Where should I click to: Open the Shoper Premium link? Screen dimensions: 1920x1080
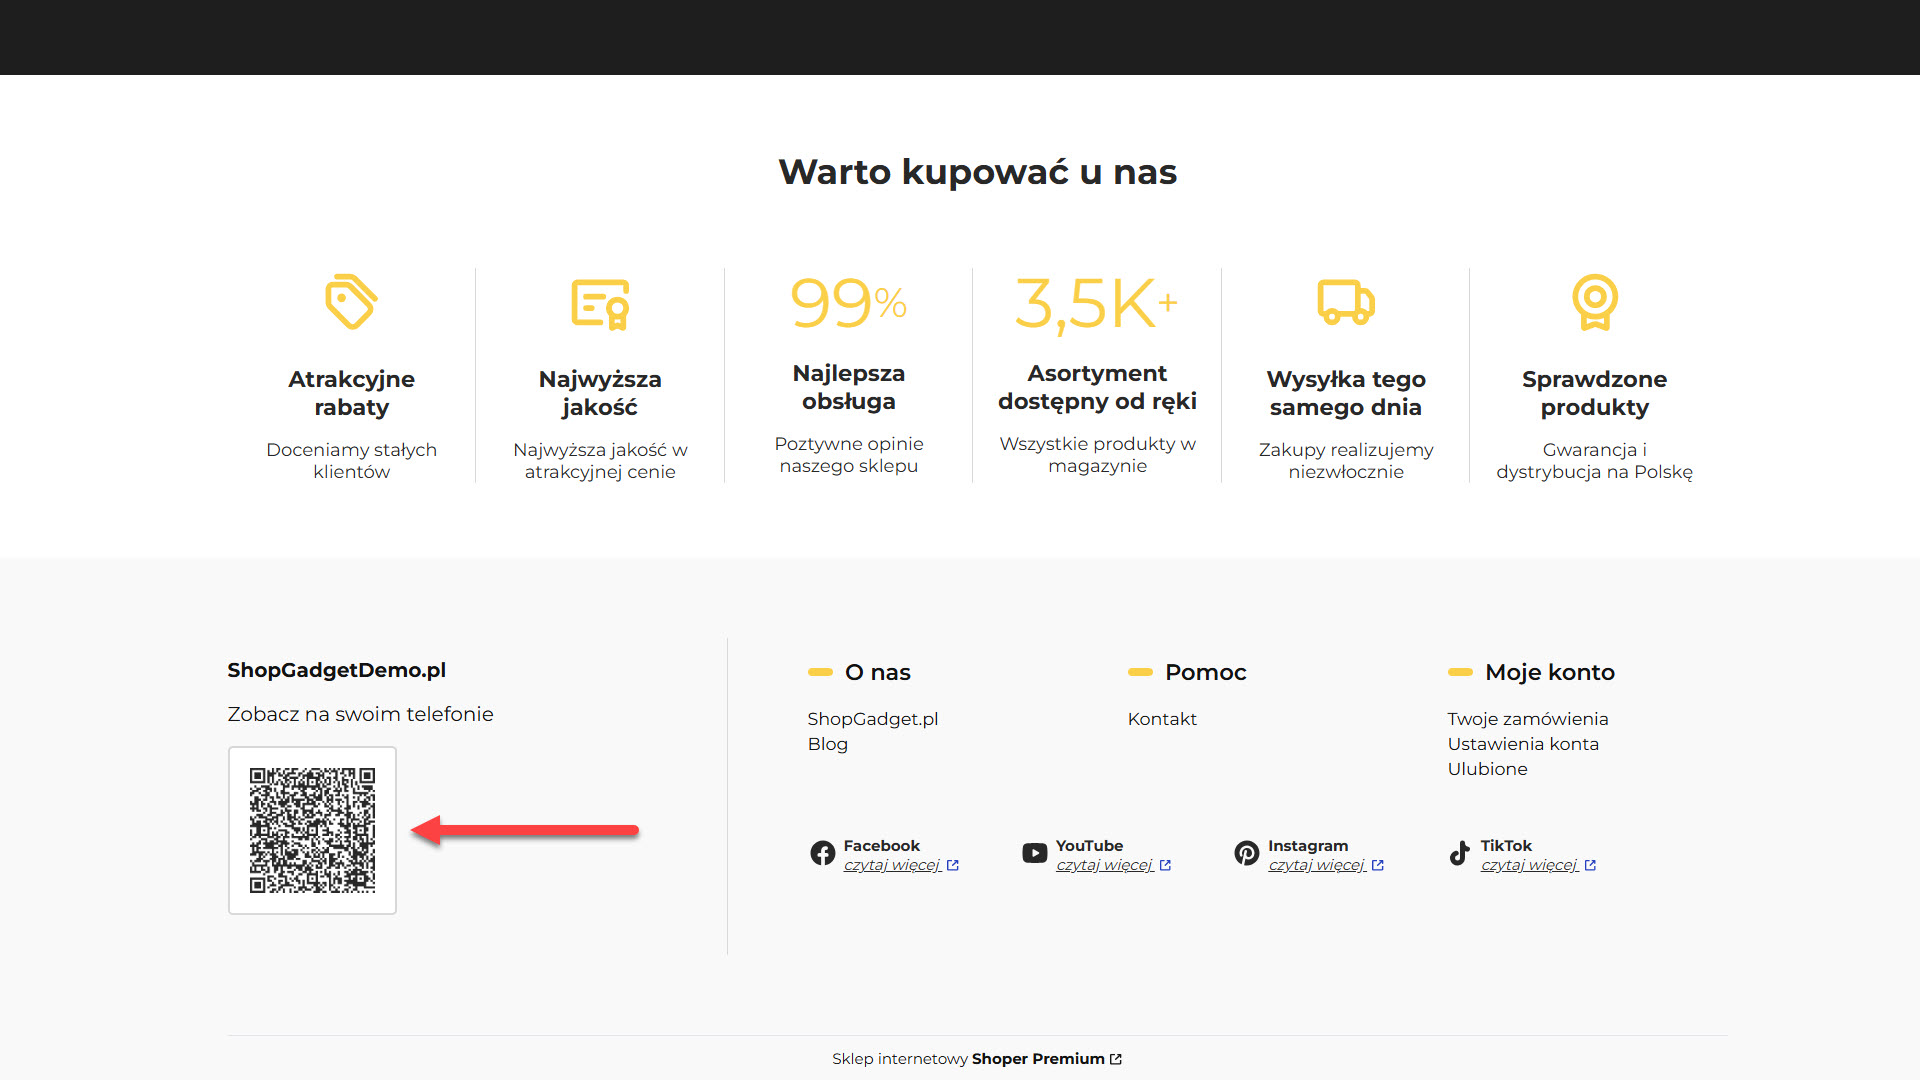point(1037,1059)
